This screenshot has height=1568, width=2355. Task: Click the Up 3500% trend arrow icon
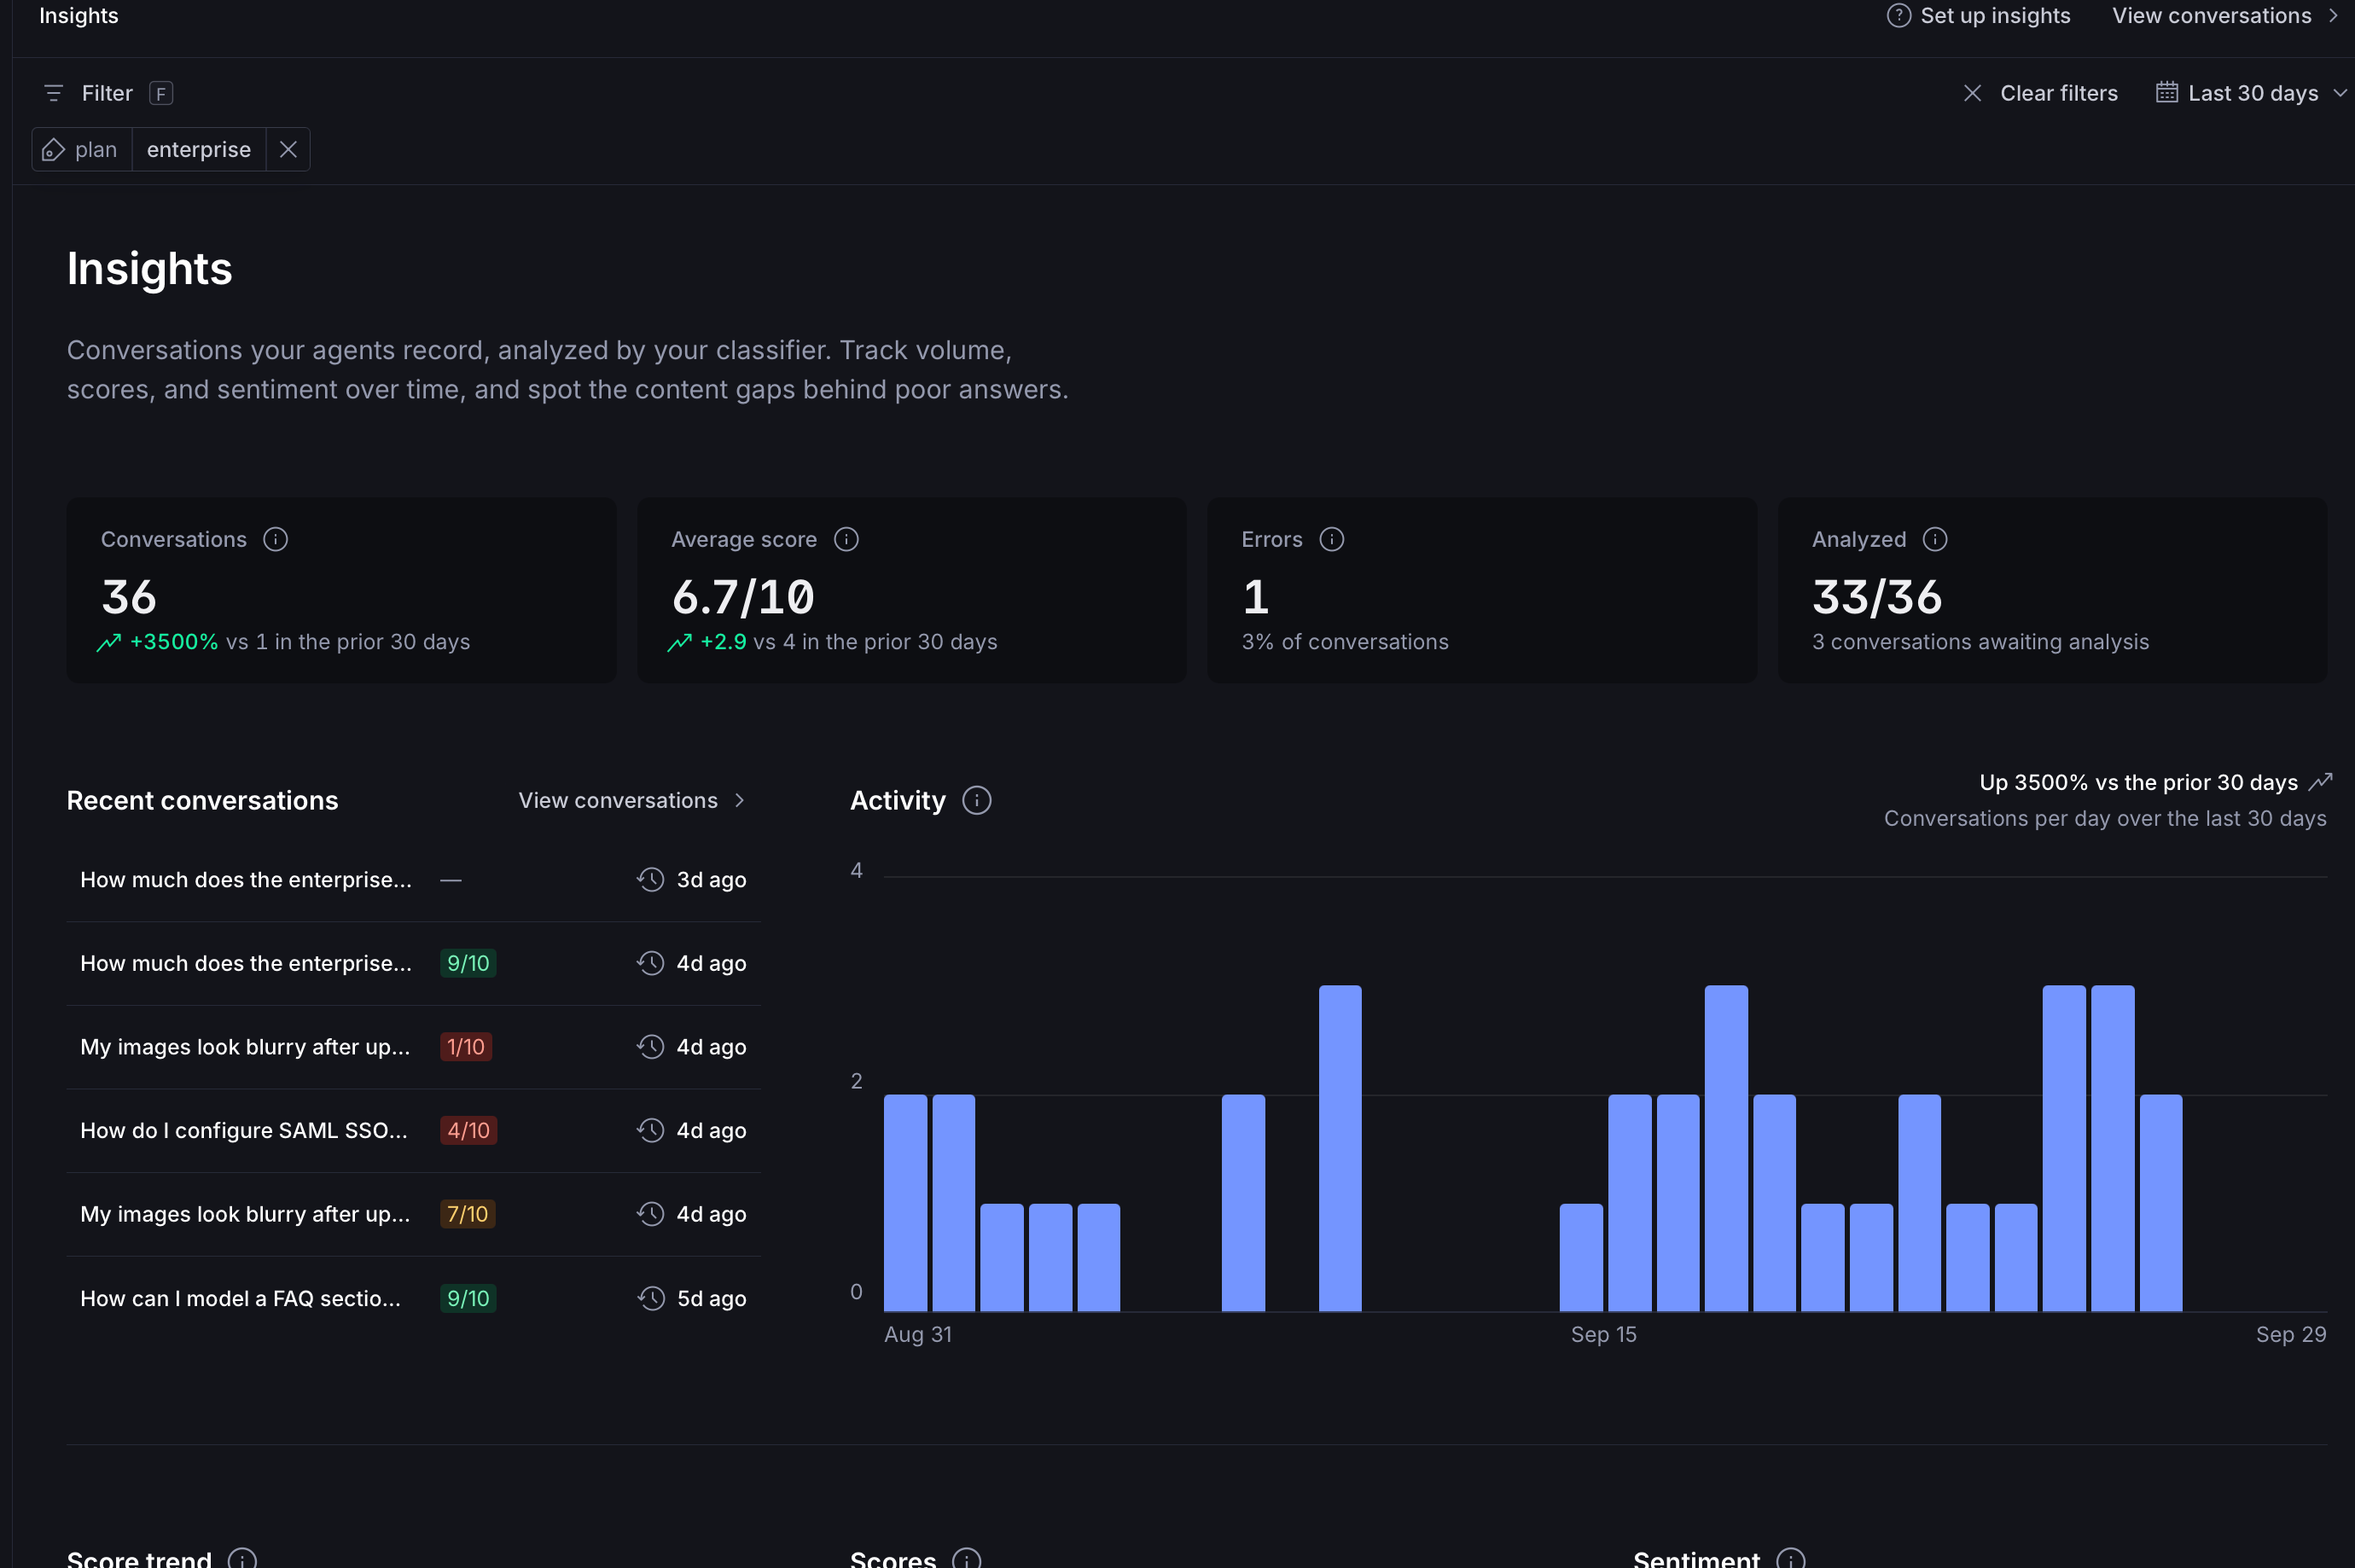(x=2320, y=782)
